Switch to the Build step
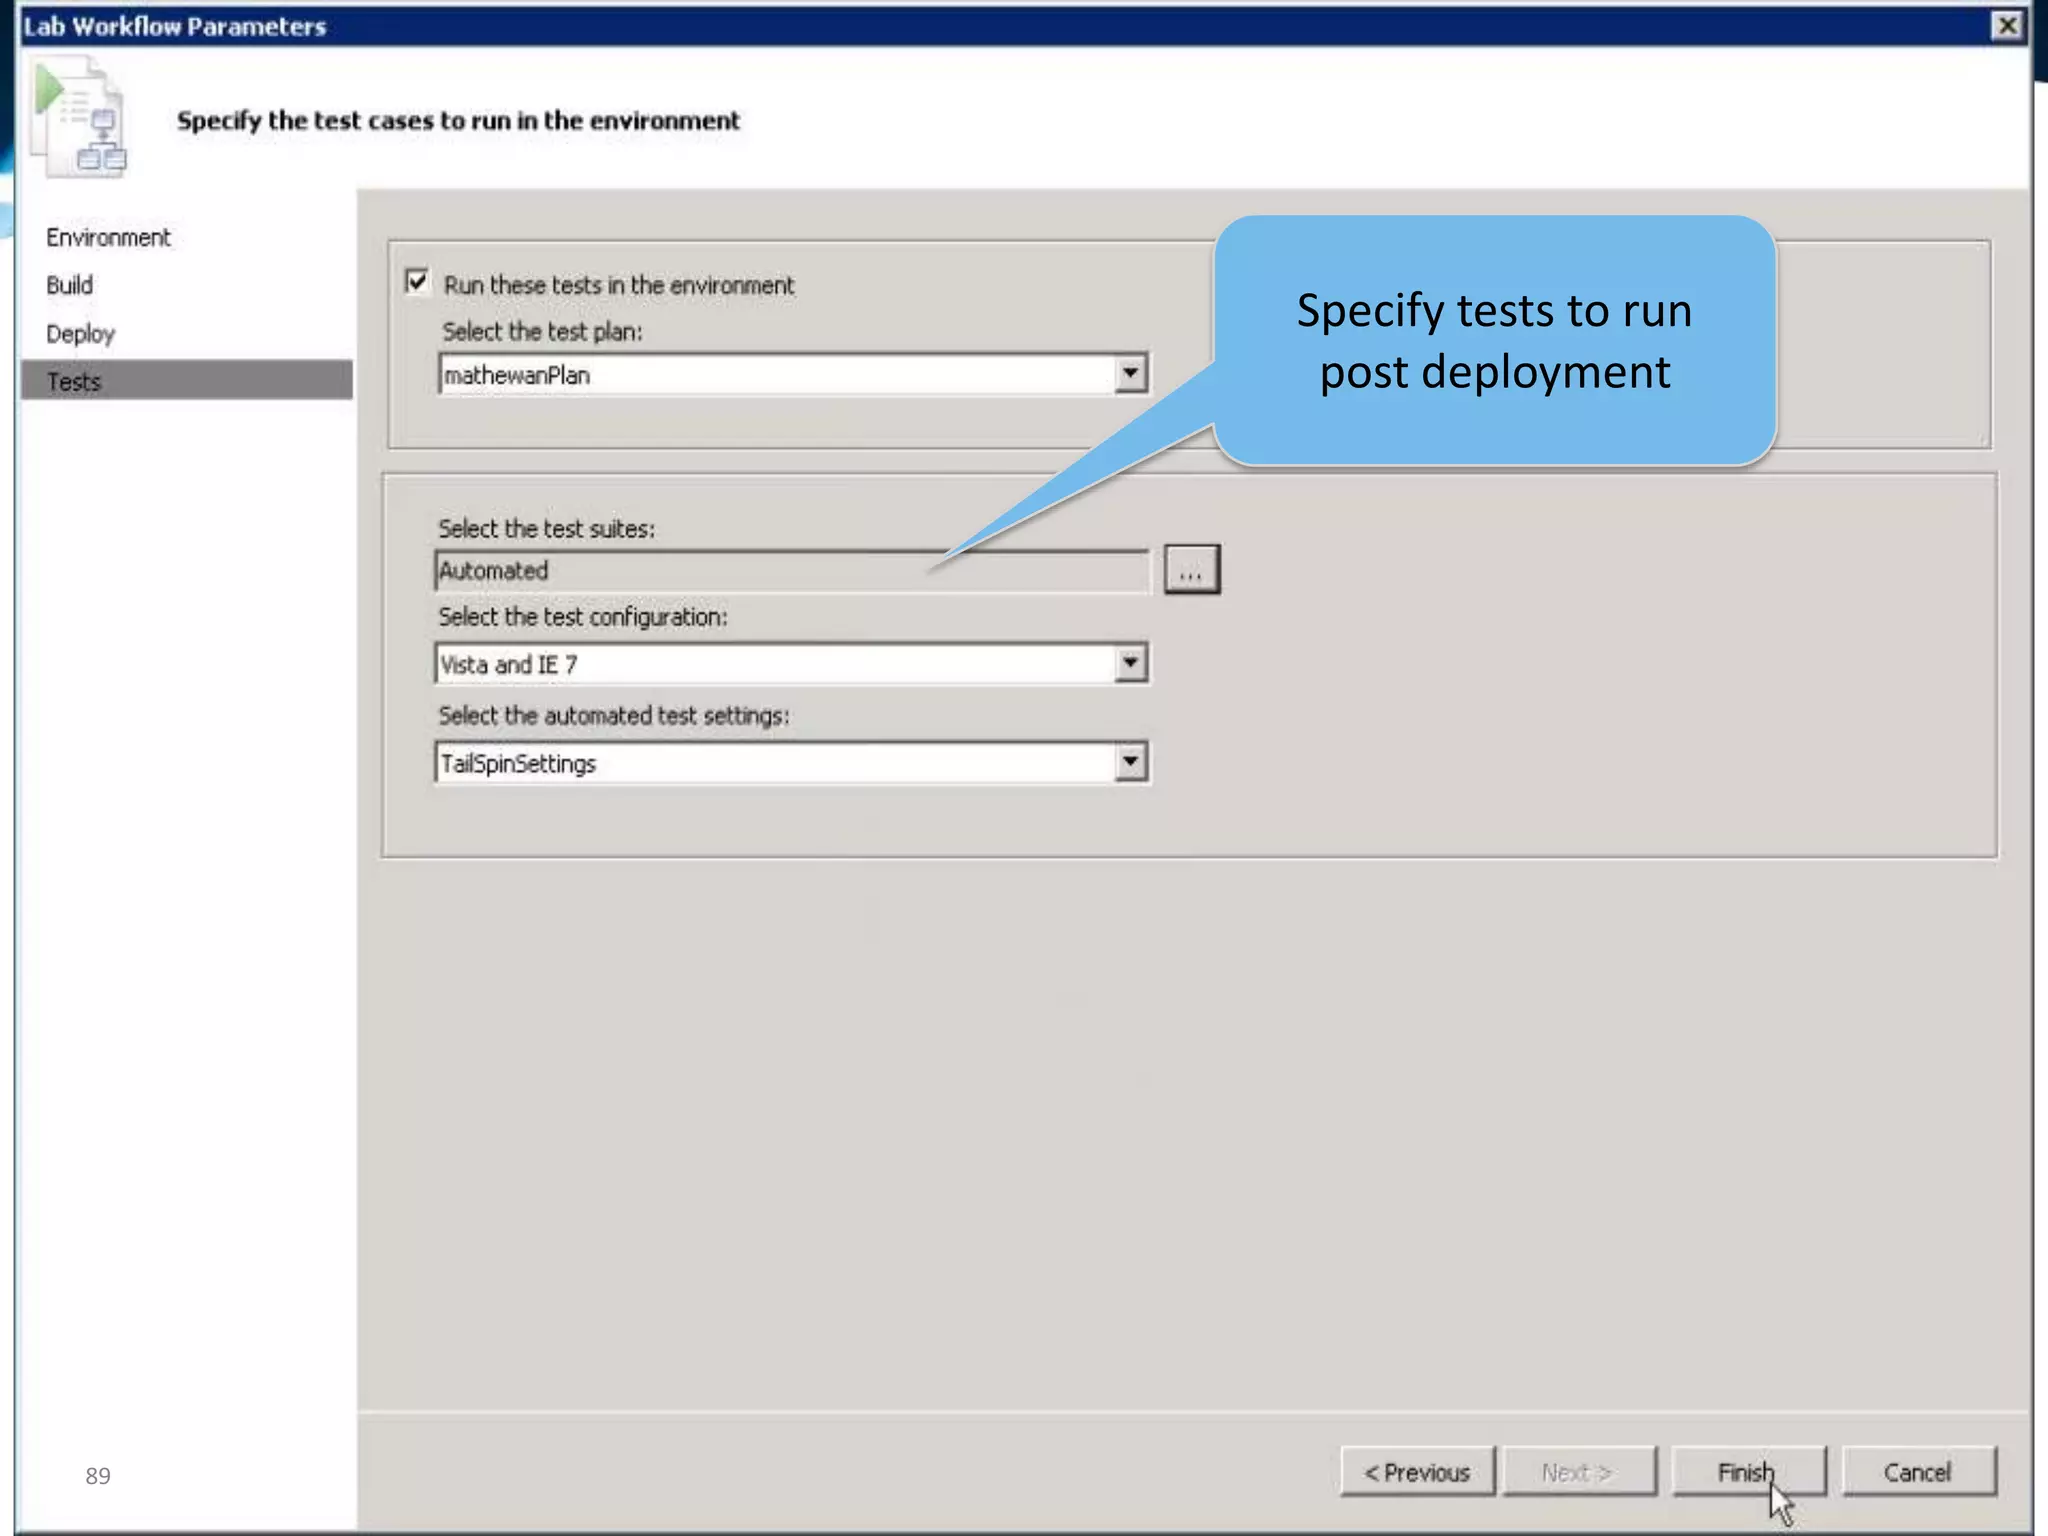The height and width of the screenshot is (1536, 2048). coord(70,285)
